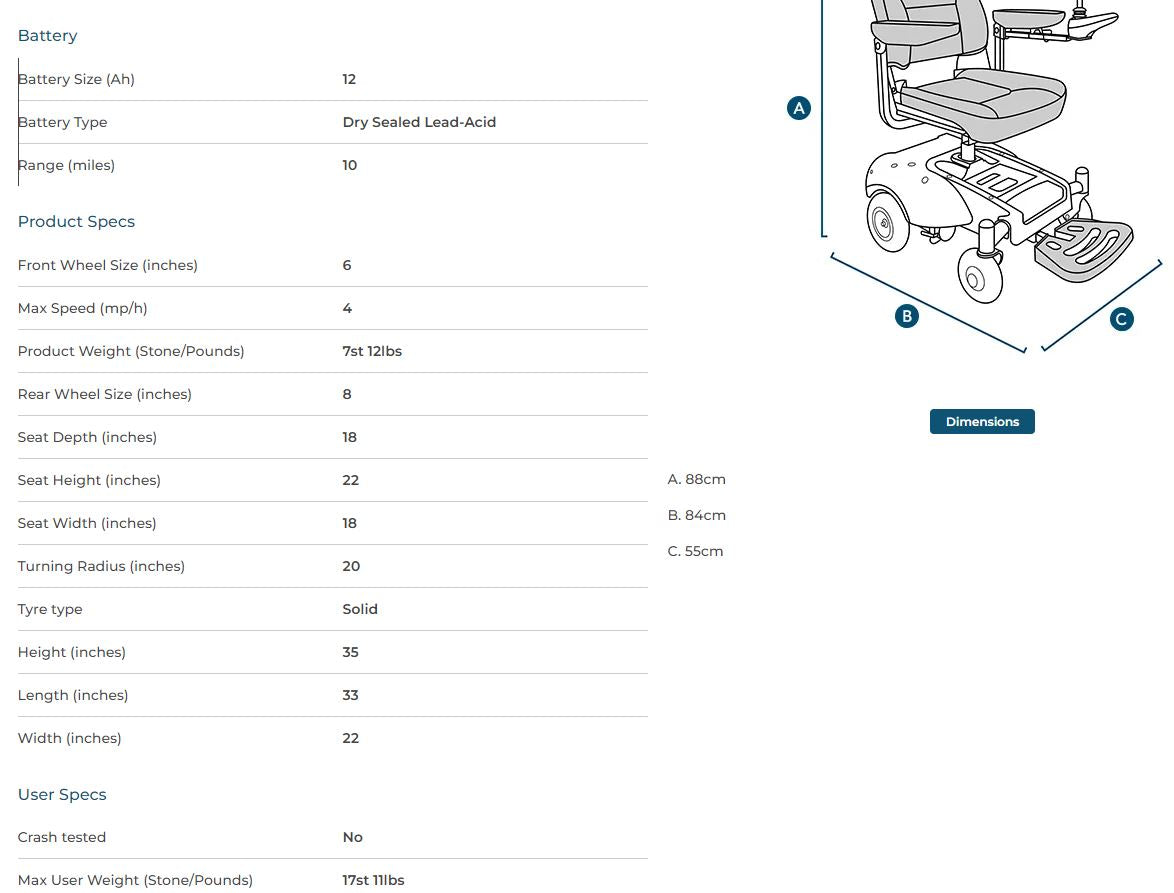
Task: Select the Battery section heading
Action: click(47, 36)
